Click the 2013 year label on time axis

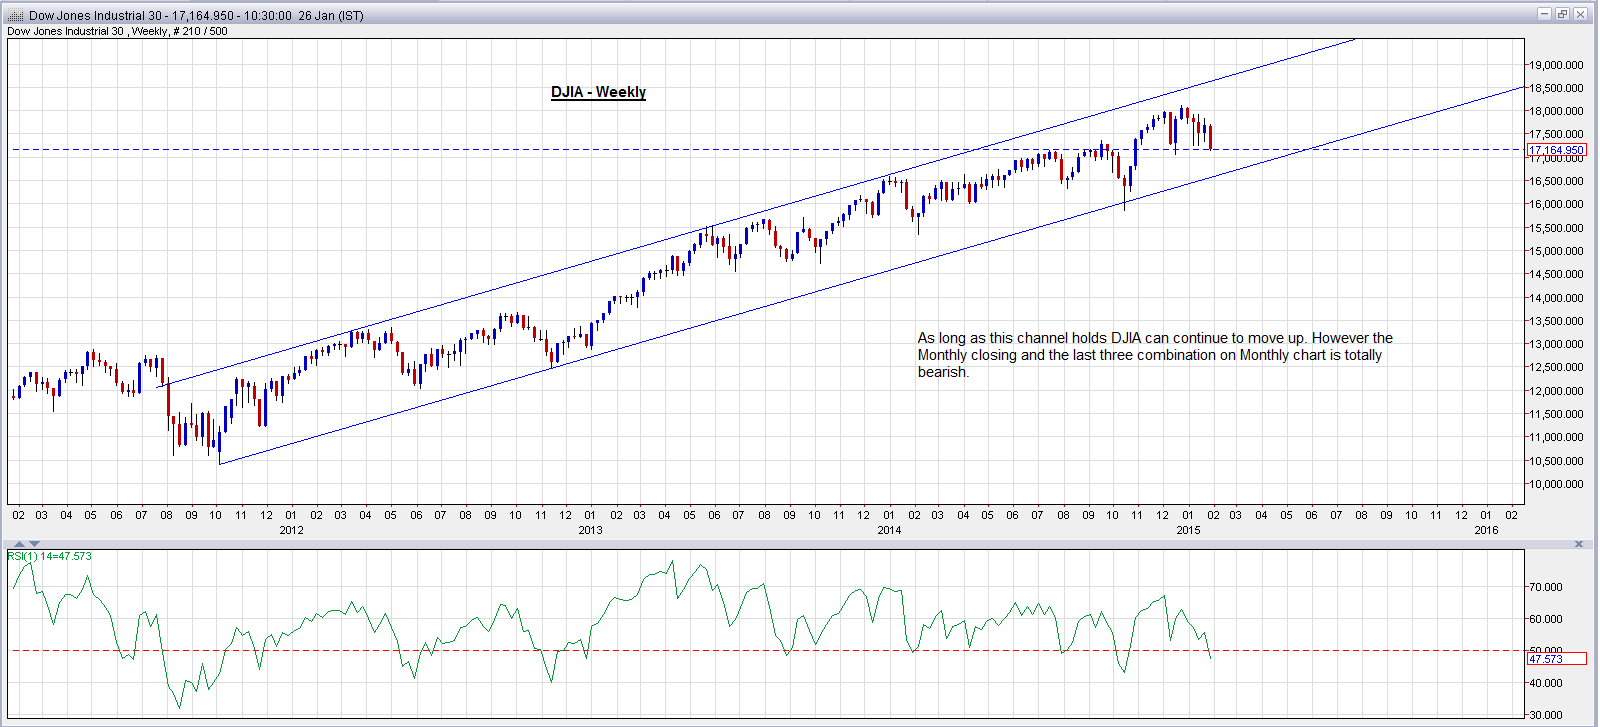(590, 530)
